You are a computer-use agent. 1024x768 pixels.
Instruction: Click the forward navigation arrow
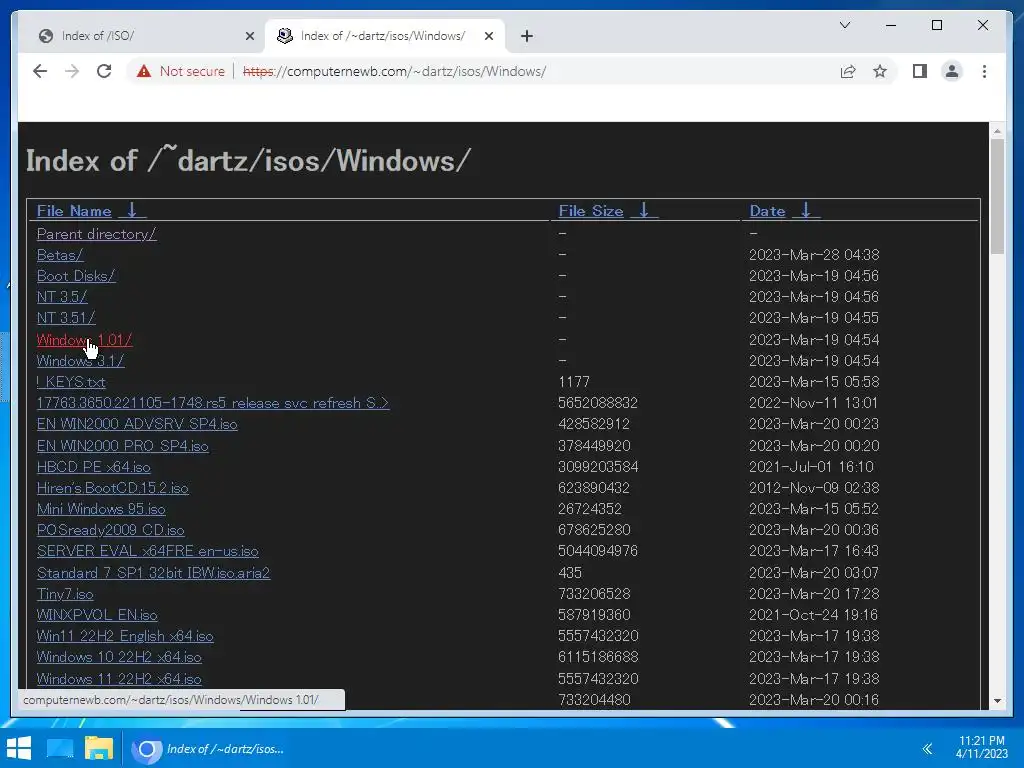(72, 71)
